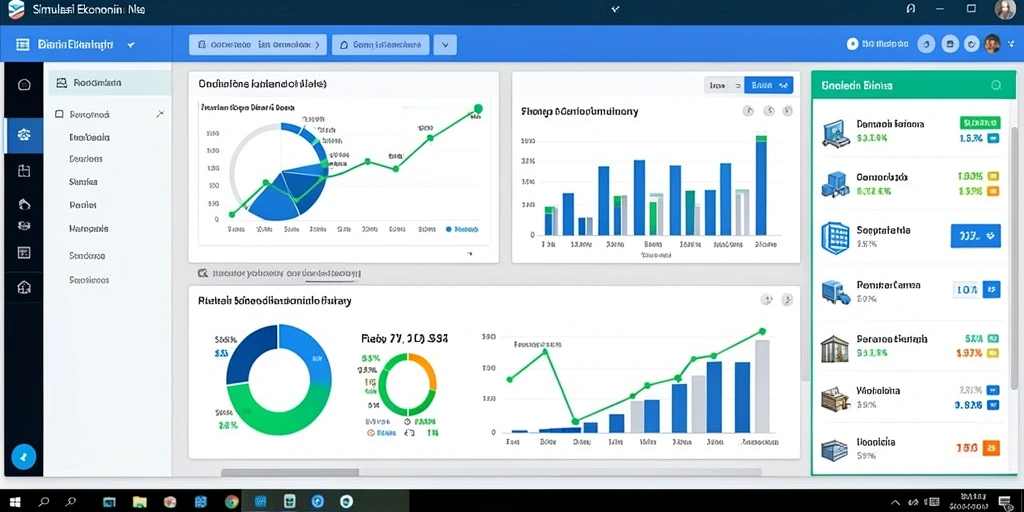
Task: Click the magnifier icon in the middle search bar
Action: click(x=202, y=273)
